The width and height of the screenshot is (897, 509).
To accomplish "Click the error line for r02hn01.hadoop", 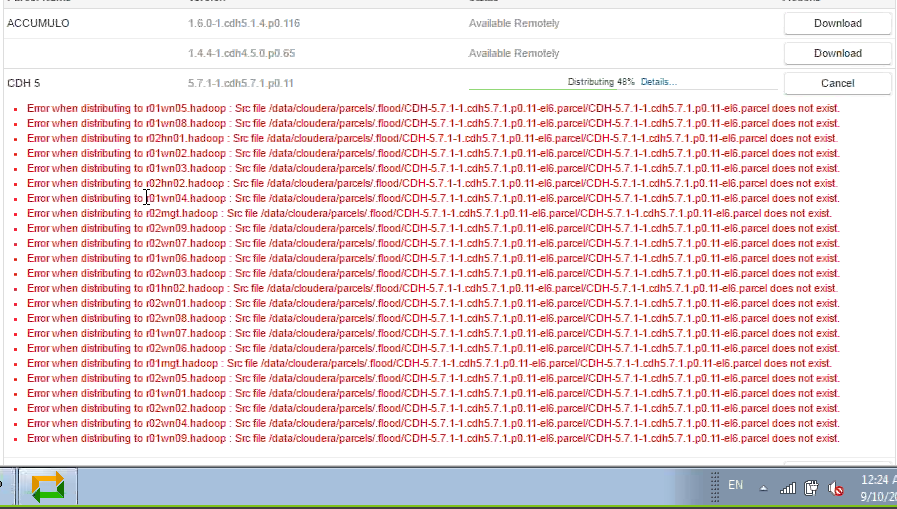I will coord(432,138).
